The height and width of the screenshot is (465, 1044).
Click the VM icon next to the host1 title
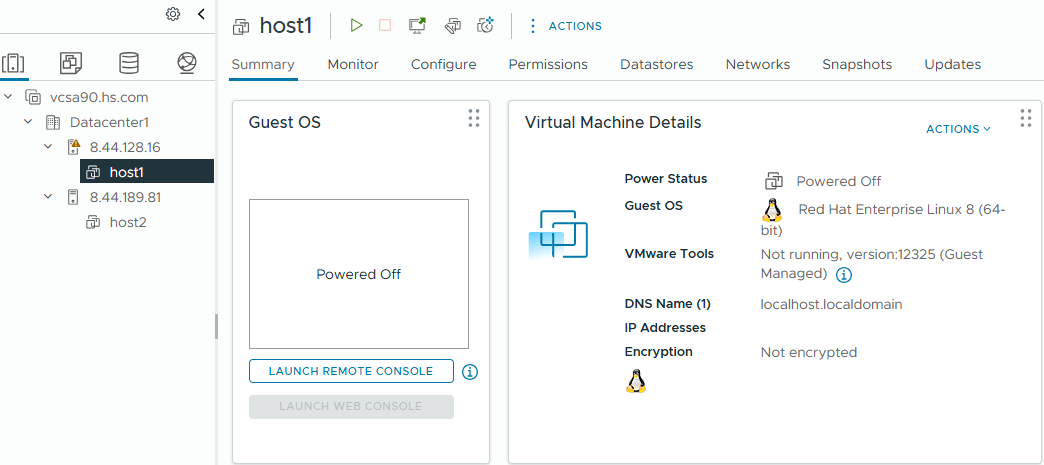click(x=240, y=27)
